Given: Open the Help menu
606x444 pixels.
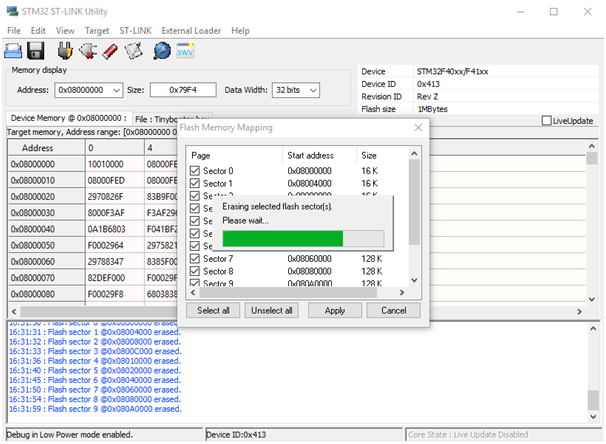Looking at the screenshot, I should 240,31.
